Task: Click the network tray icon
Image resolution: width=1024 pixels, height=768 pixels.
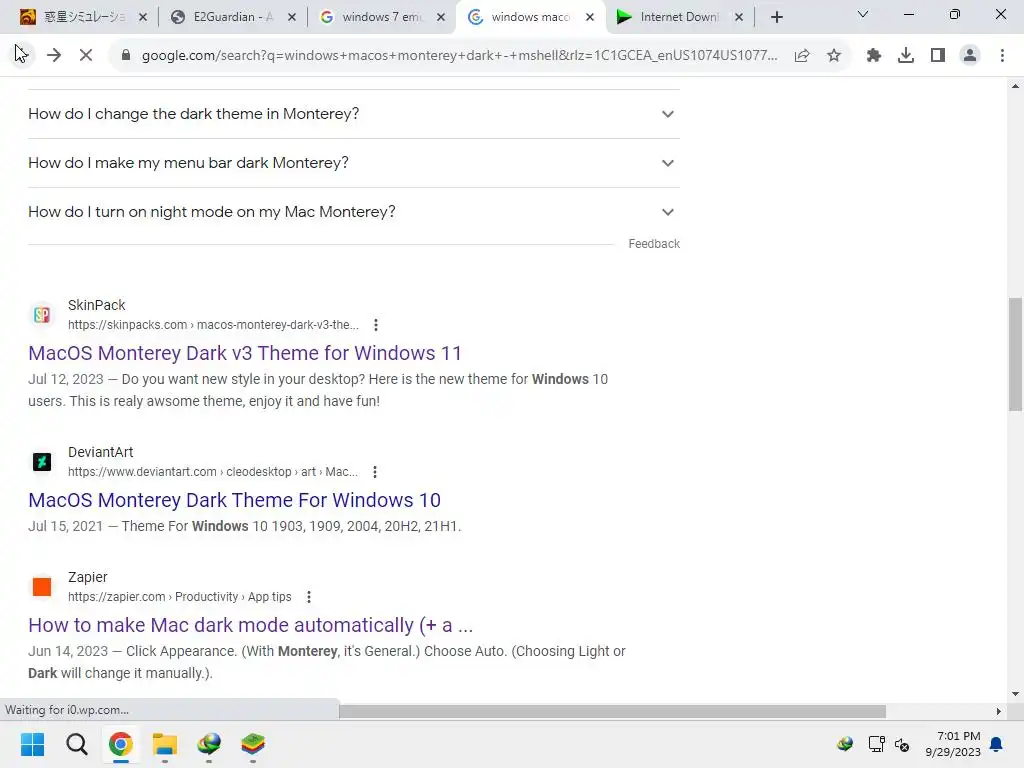Action: tap(876, 744)
